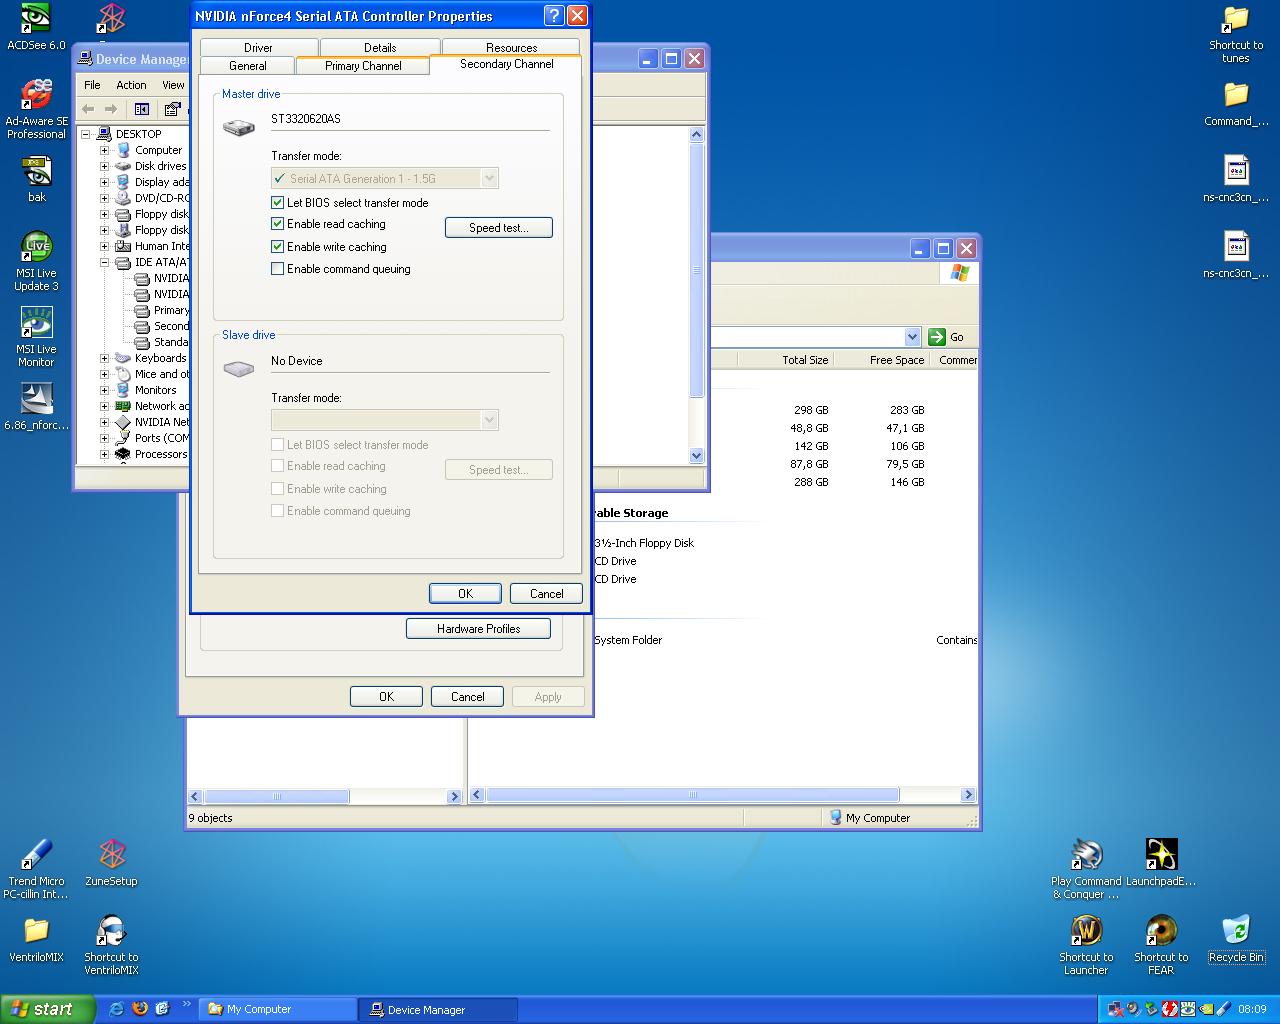Click the context help question mark button

point(554,16)
